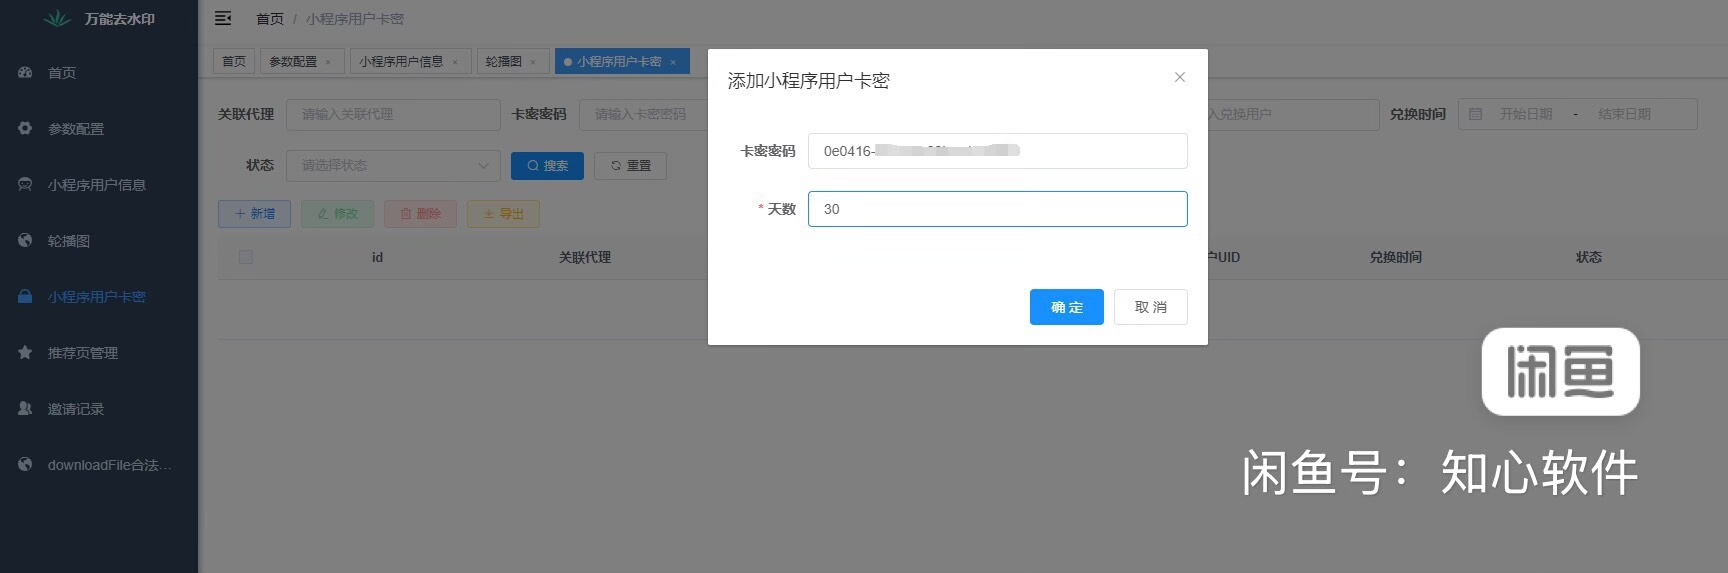Screen dimensions: 1728x573
Task: Click the 重置 button
Action: click(x=630, y=165)
